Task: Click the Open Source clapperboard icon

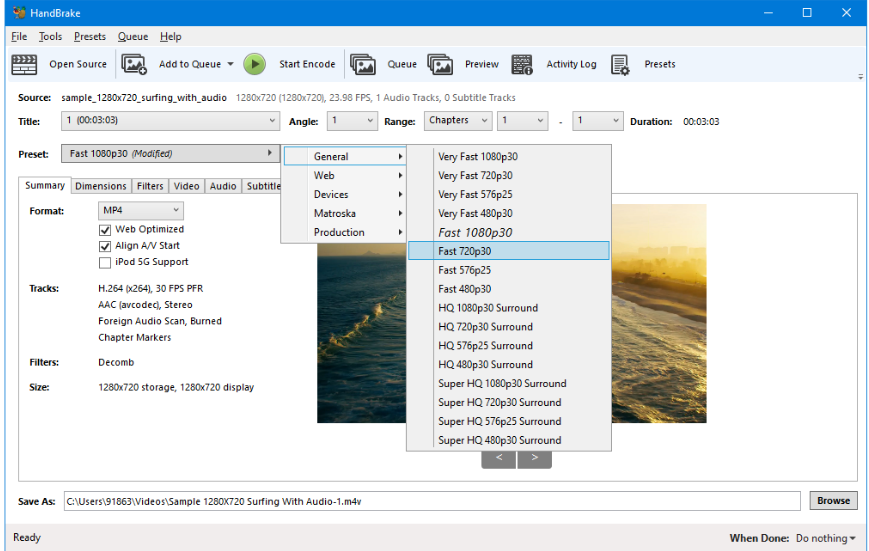Action: coord(24,64)
